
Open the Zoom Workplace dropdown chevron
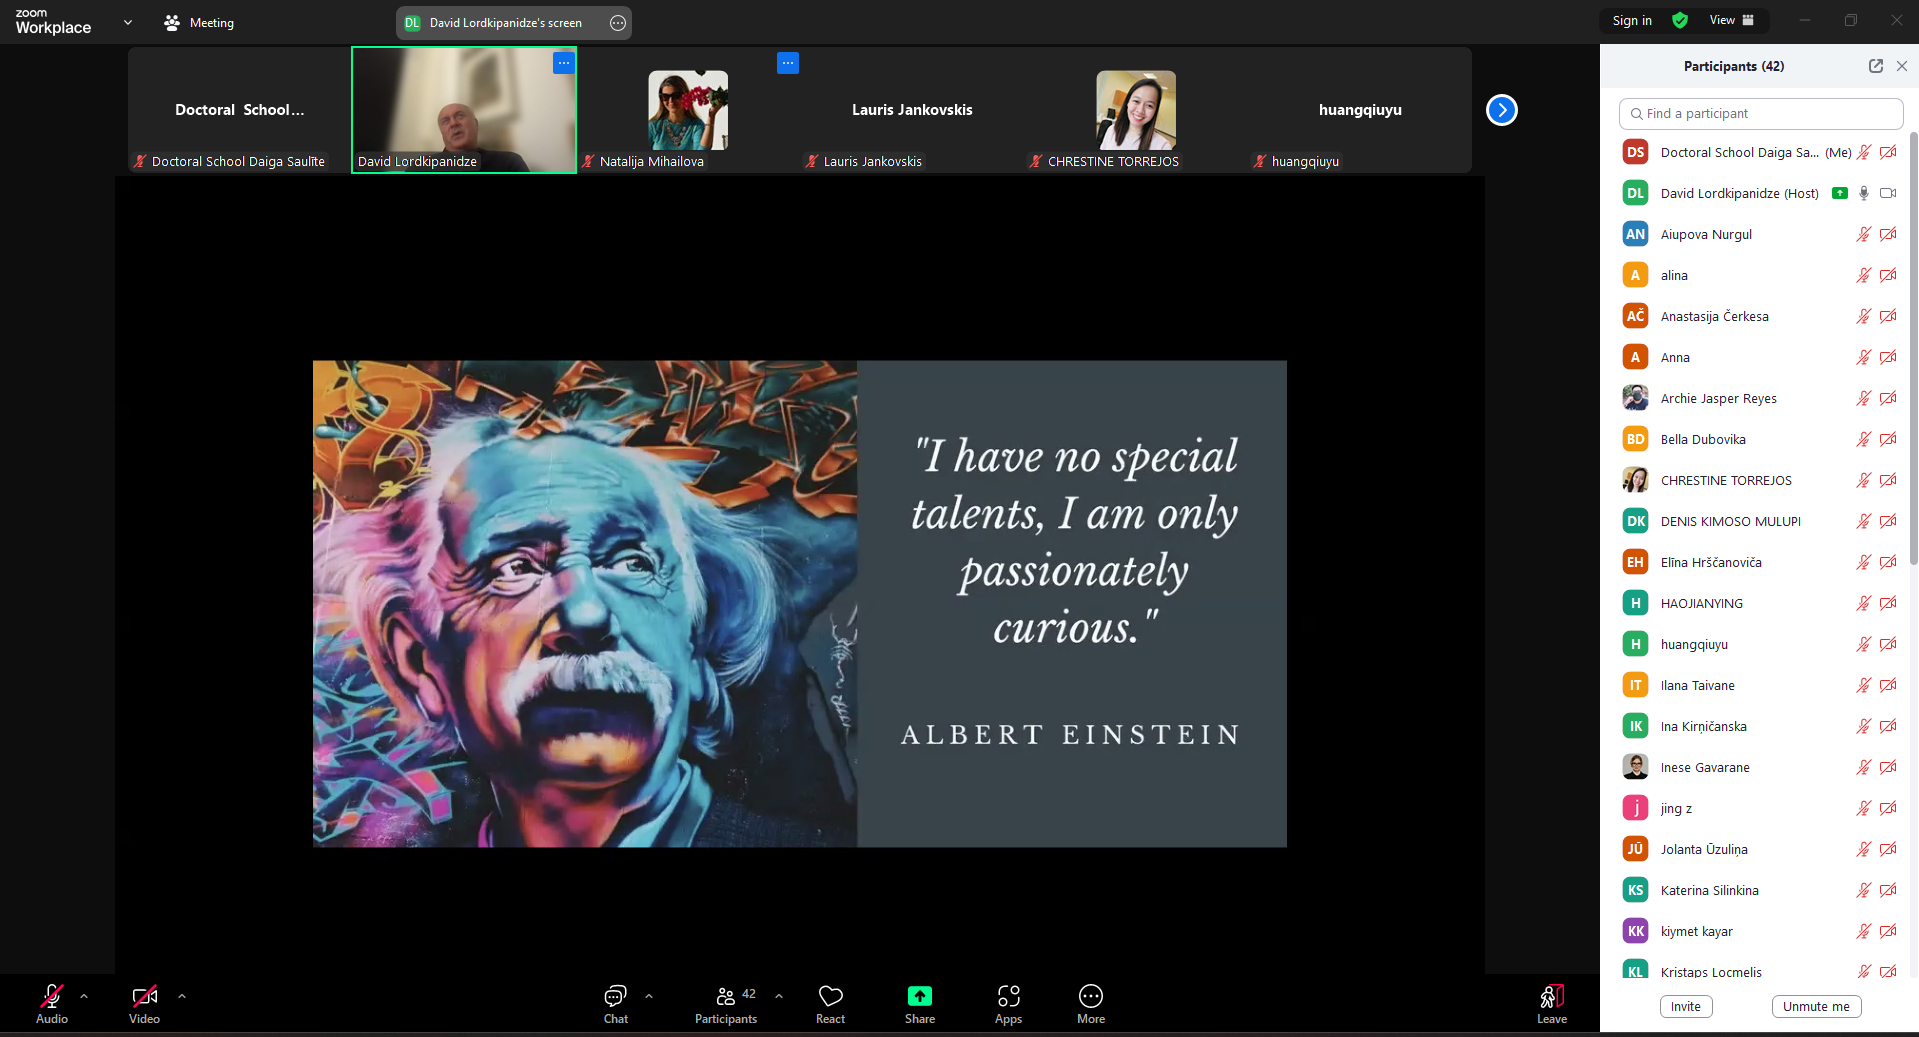click(x=128, y=22)
